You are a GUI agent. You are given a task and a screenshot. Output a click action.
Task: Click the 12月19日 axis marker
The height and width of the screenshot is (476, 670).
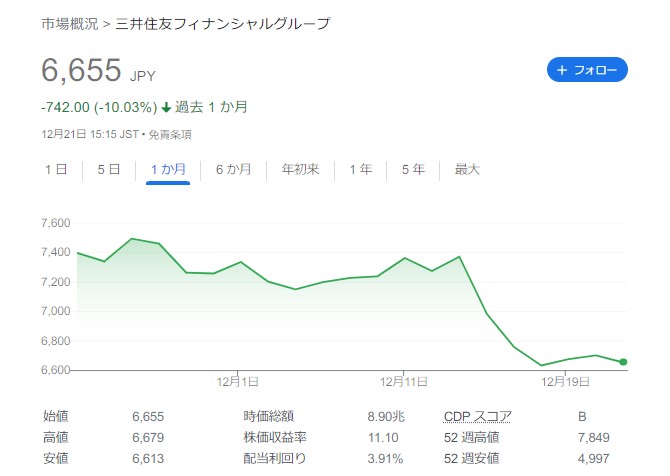(565, 381)
